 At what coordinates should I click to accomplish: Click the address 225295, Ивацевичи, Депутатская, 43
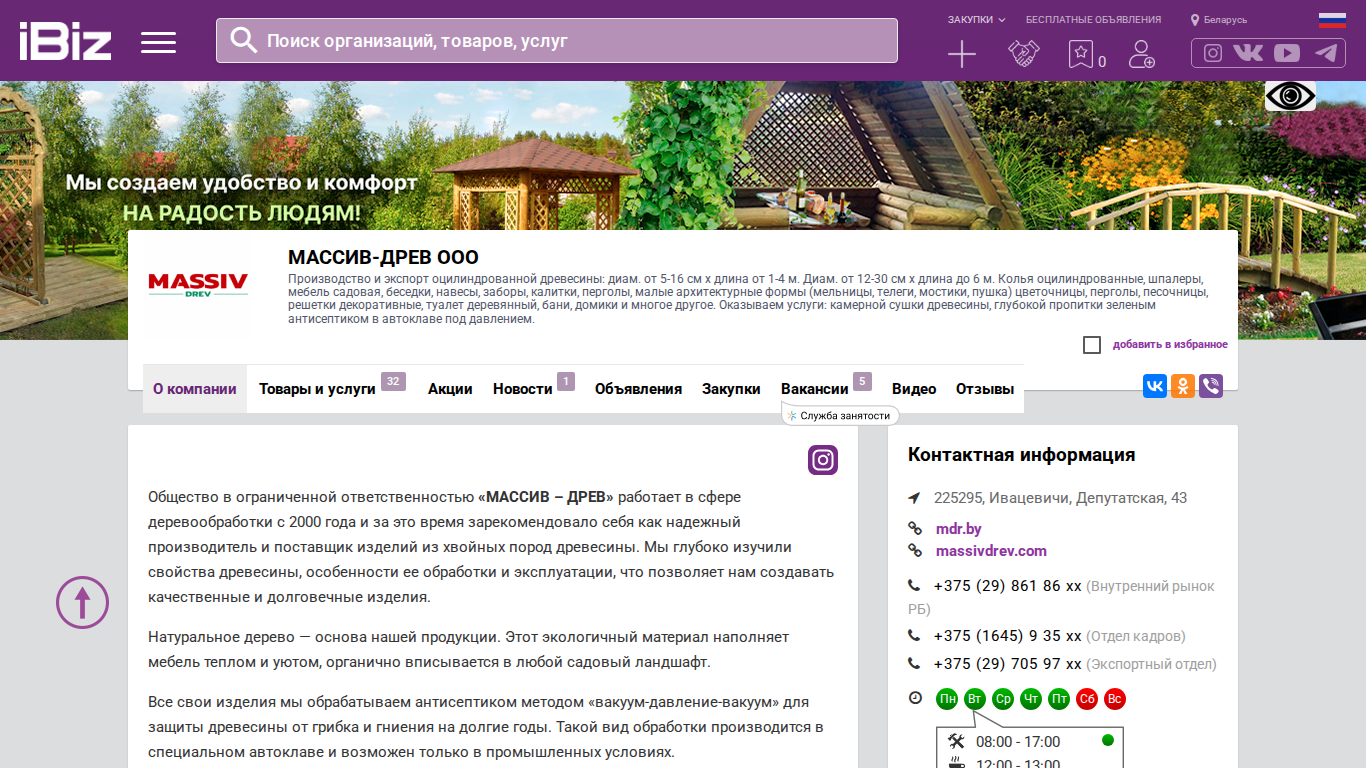tap(1060, 498)
